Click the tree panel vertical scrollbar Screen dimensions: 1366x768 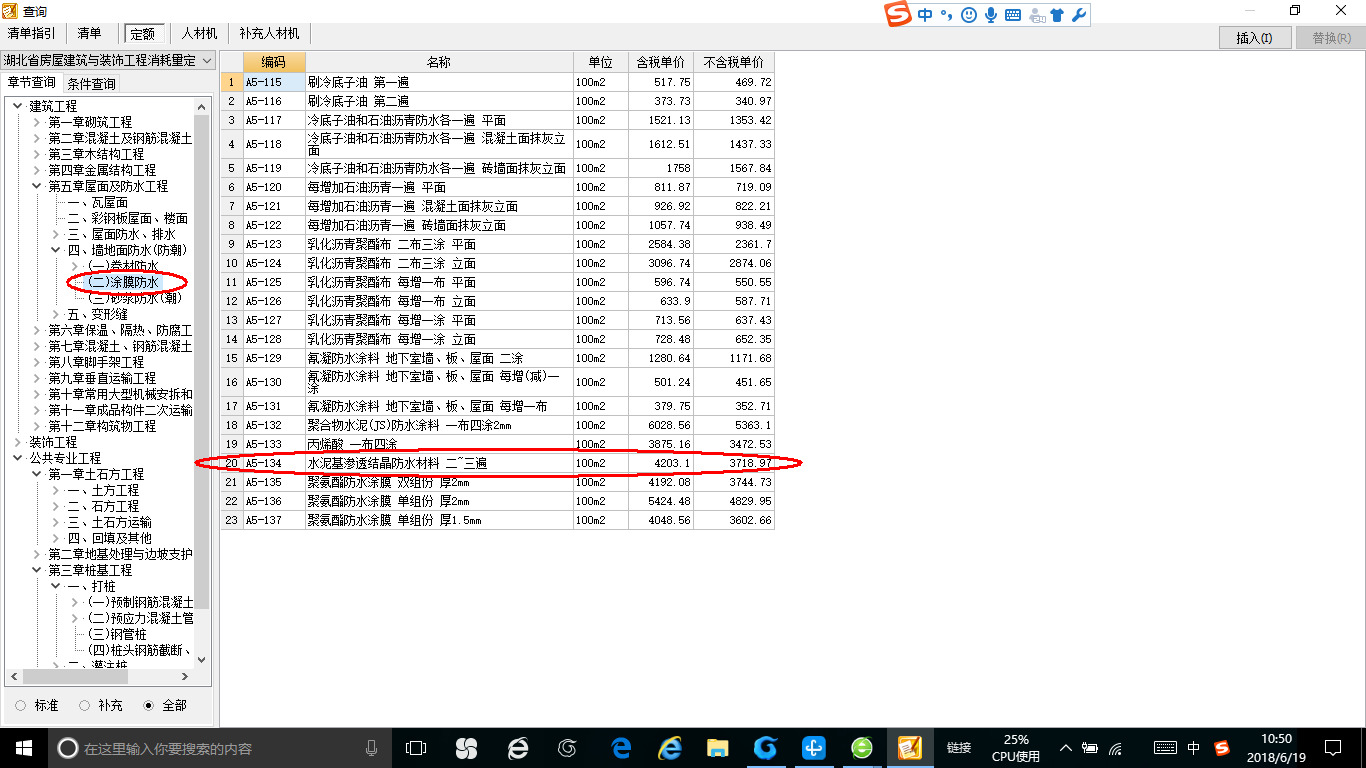pos(202,360)
